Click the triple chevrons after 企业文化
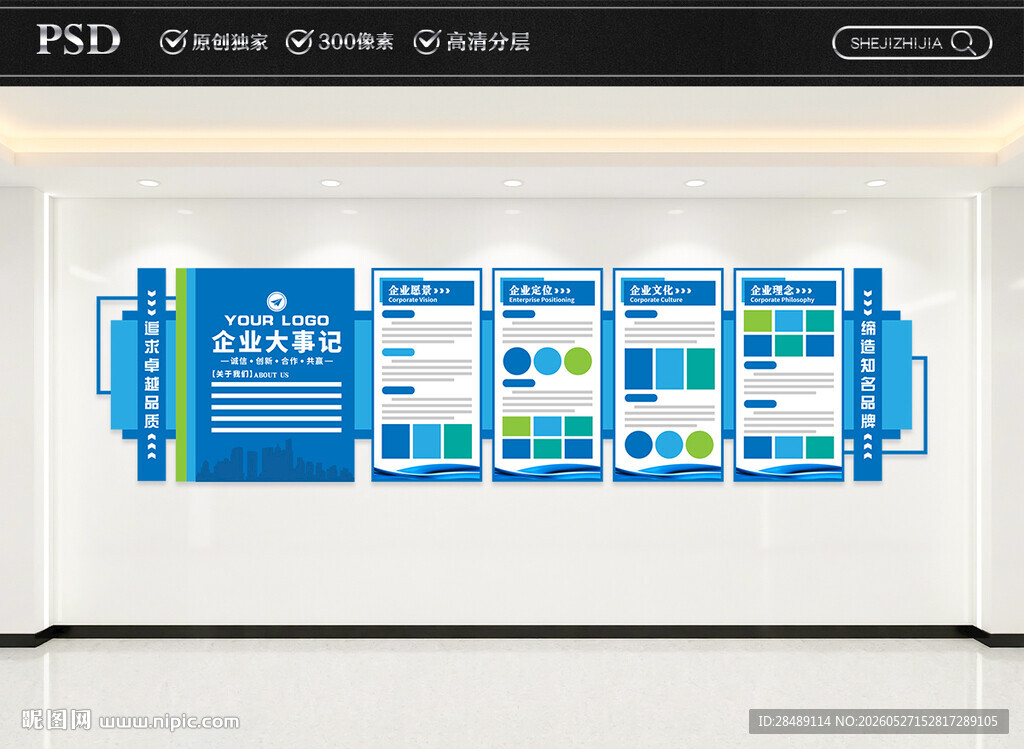 tap(683, 291)
